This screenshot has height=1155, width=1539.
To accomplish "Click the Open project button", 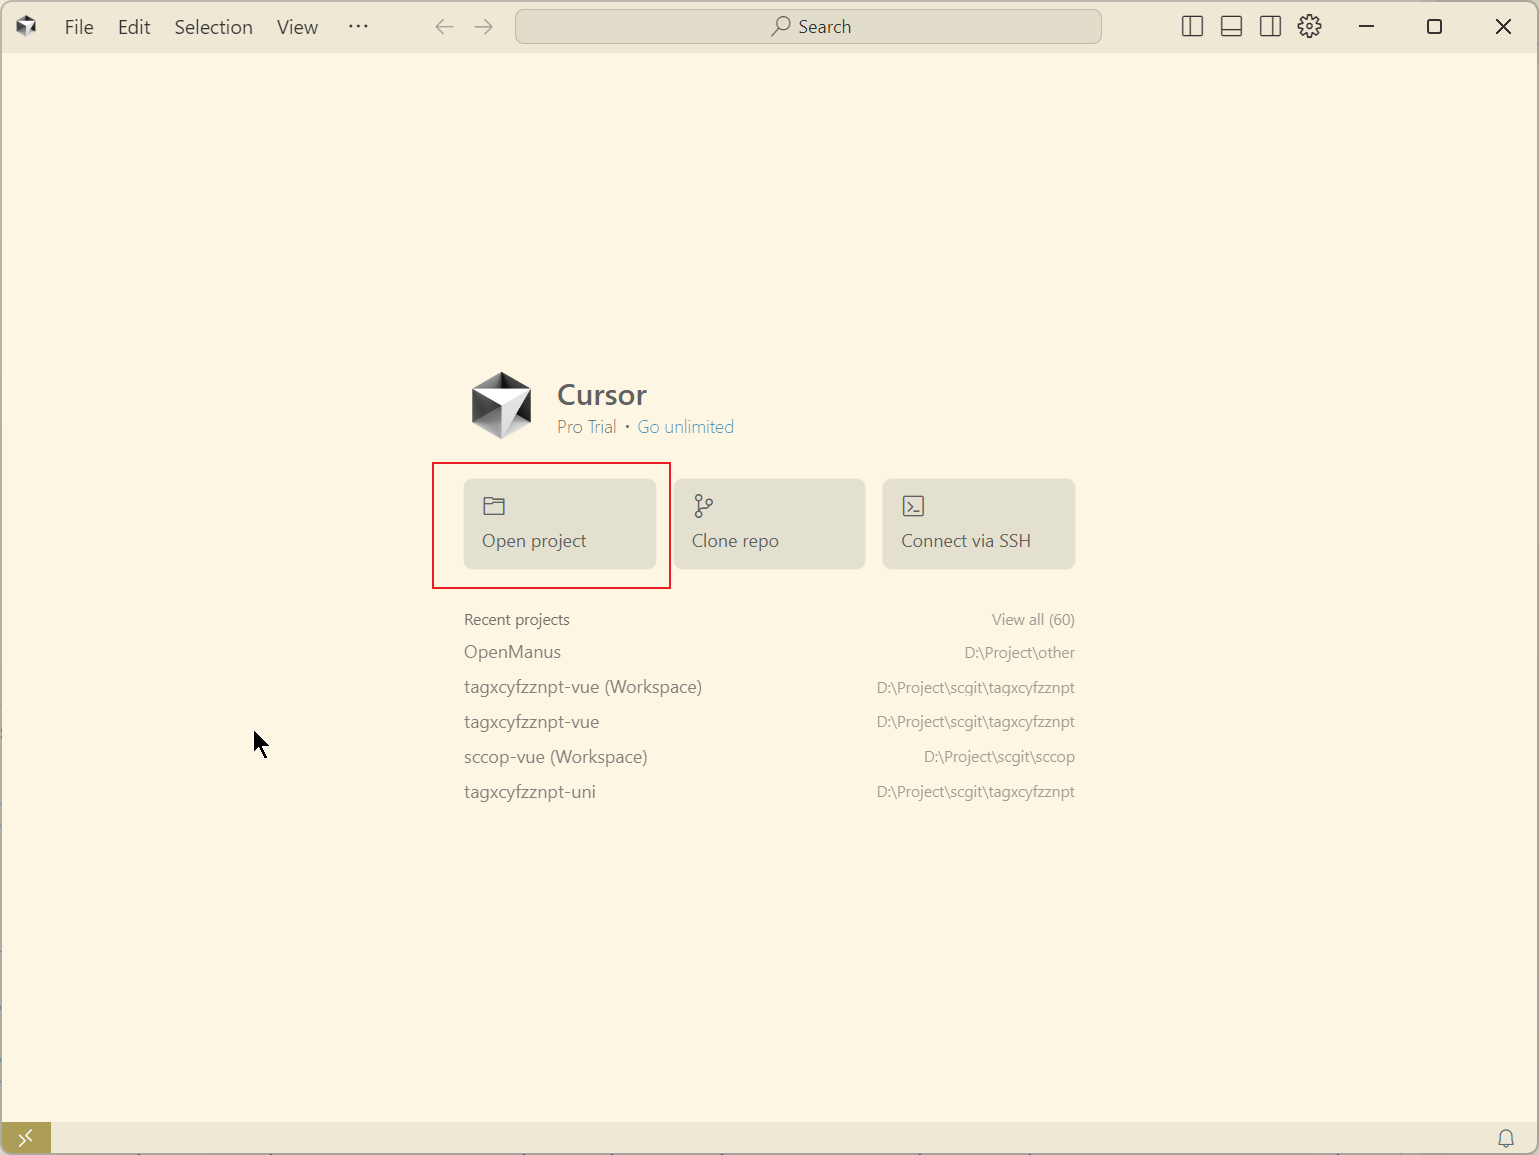I will pyautogui.click(x=559, y=524).
